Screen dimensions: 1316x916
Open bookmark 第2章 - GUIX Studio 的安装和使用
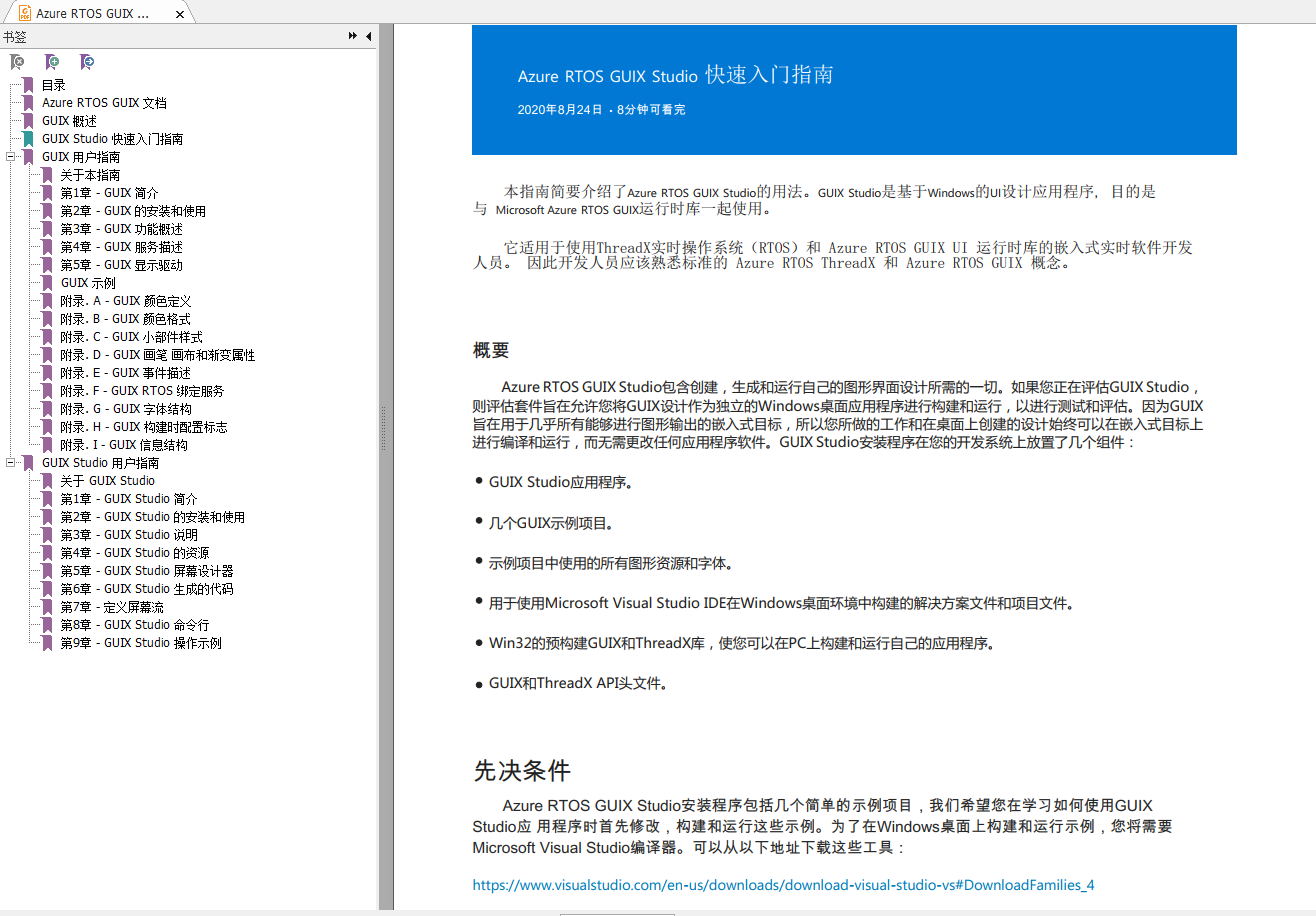tap(152, 517)
